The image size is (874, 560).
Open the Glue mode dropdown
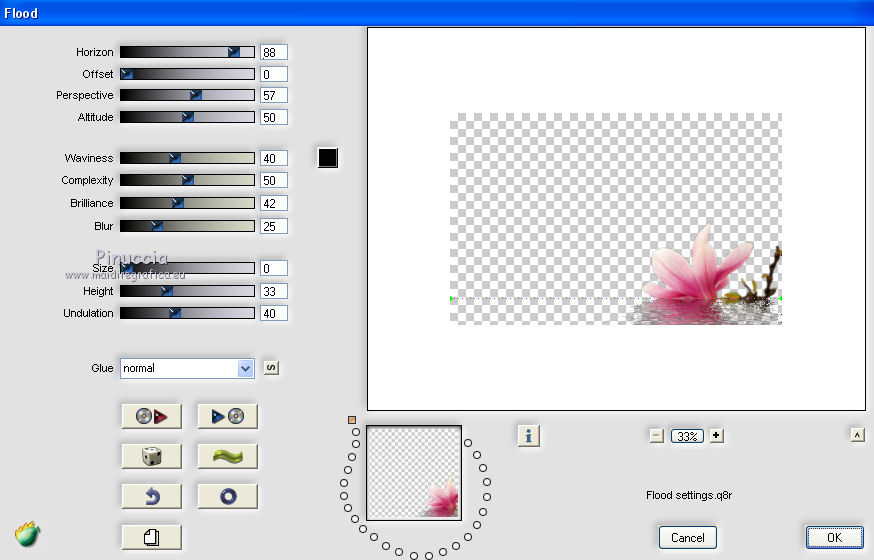pyautogui.click(x=187, y=368)
